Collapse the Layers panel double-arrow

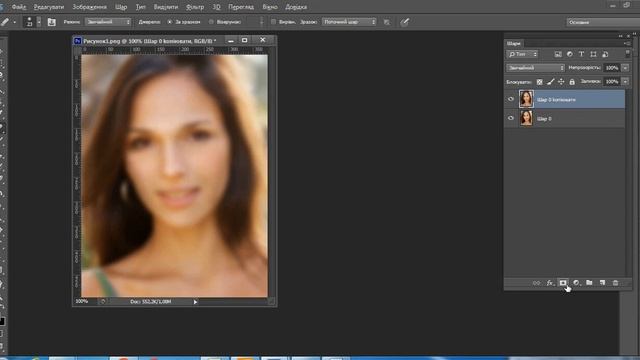click(x=621, y=36)
